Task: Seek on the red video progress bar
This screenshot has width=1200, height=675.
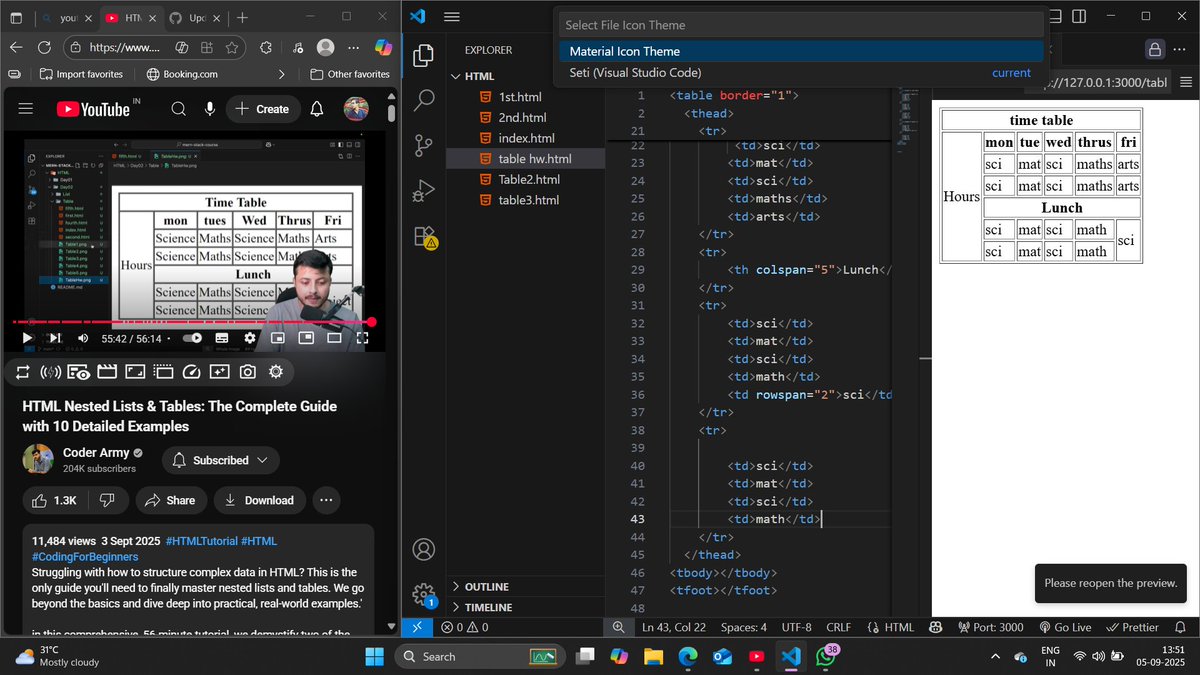Action: pos(192,322)
